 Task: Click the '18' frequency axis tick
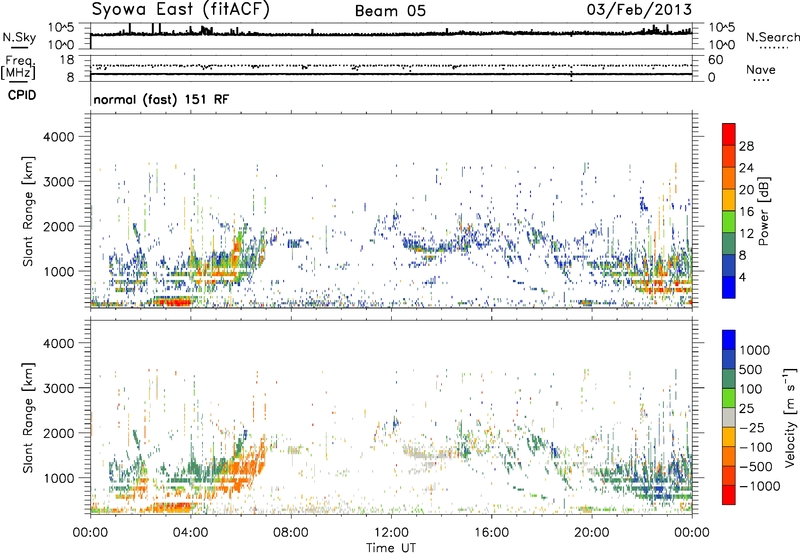pos(67,60)
